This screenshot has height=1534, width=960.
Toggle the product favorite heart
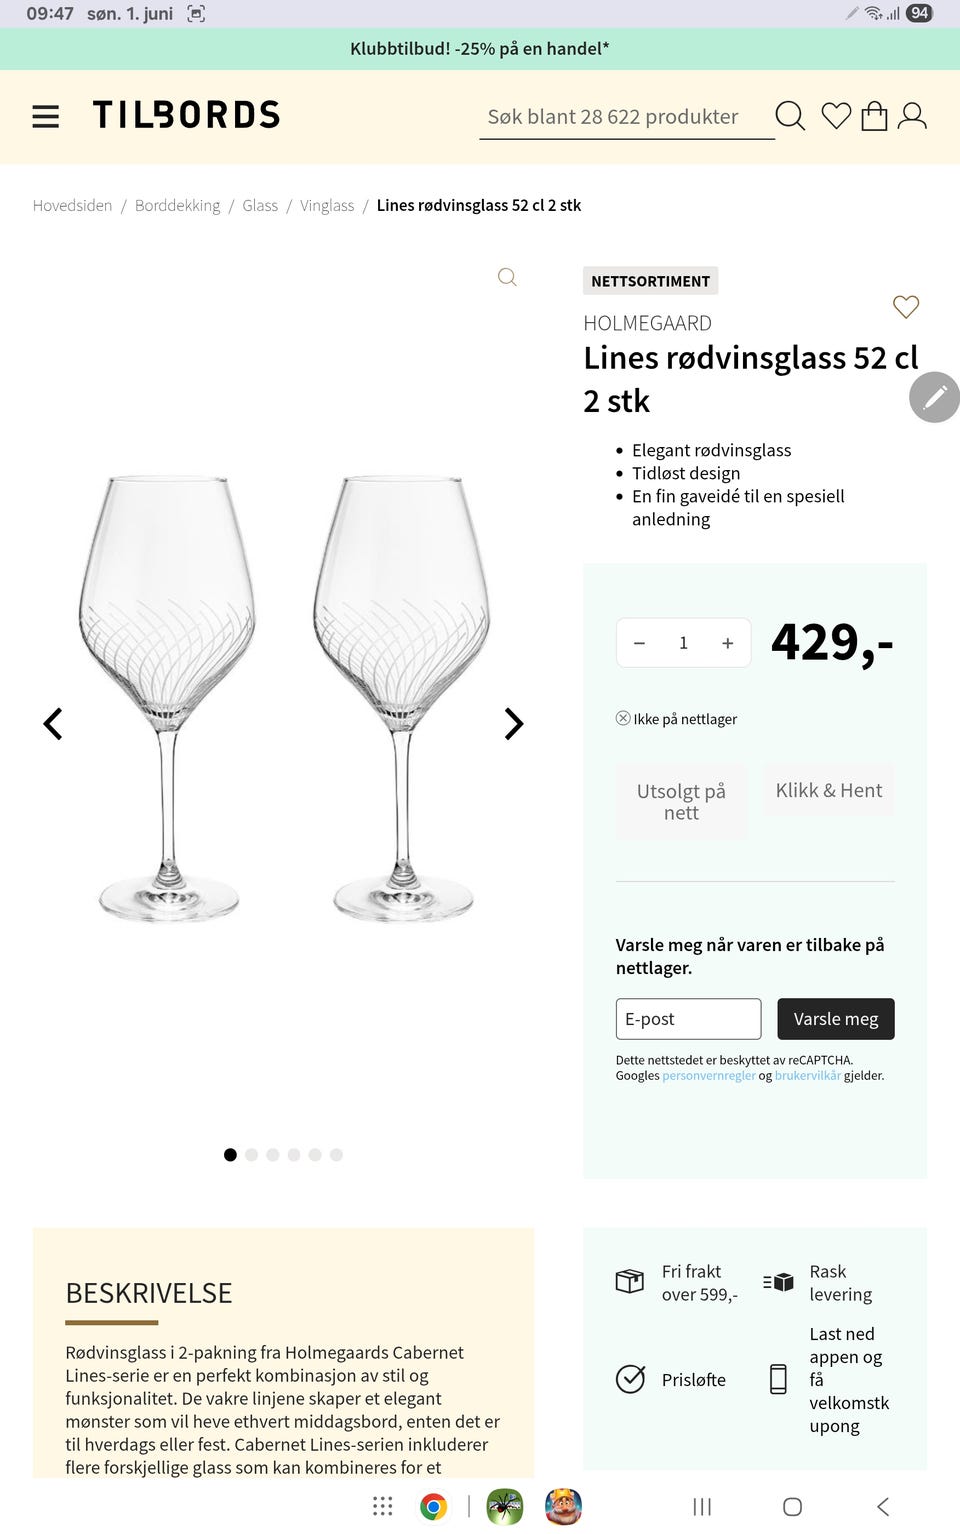(906, 308)
